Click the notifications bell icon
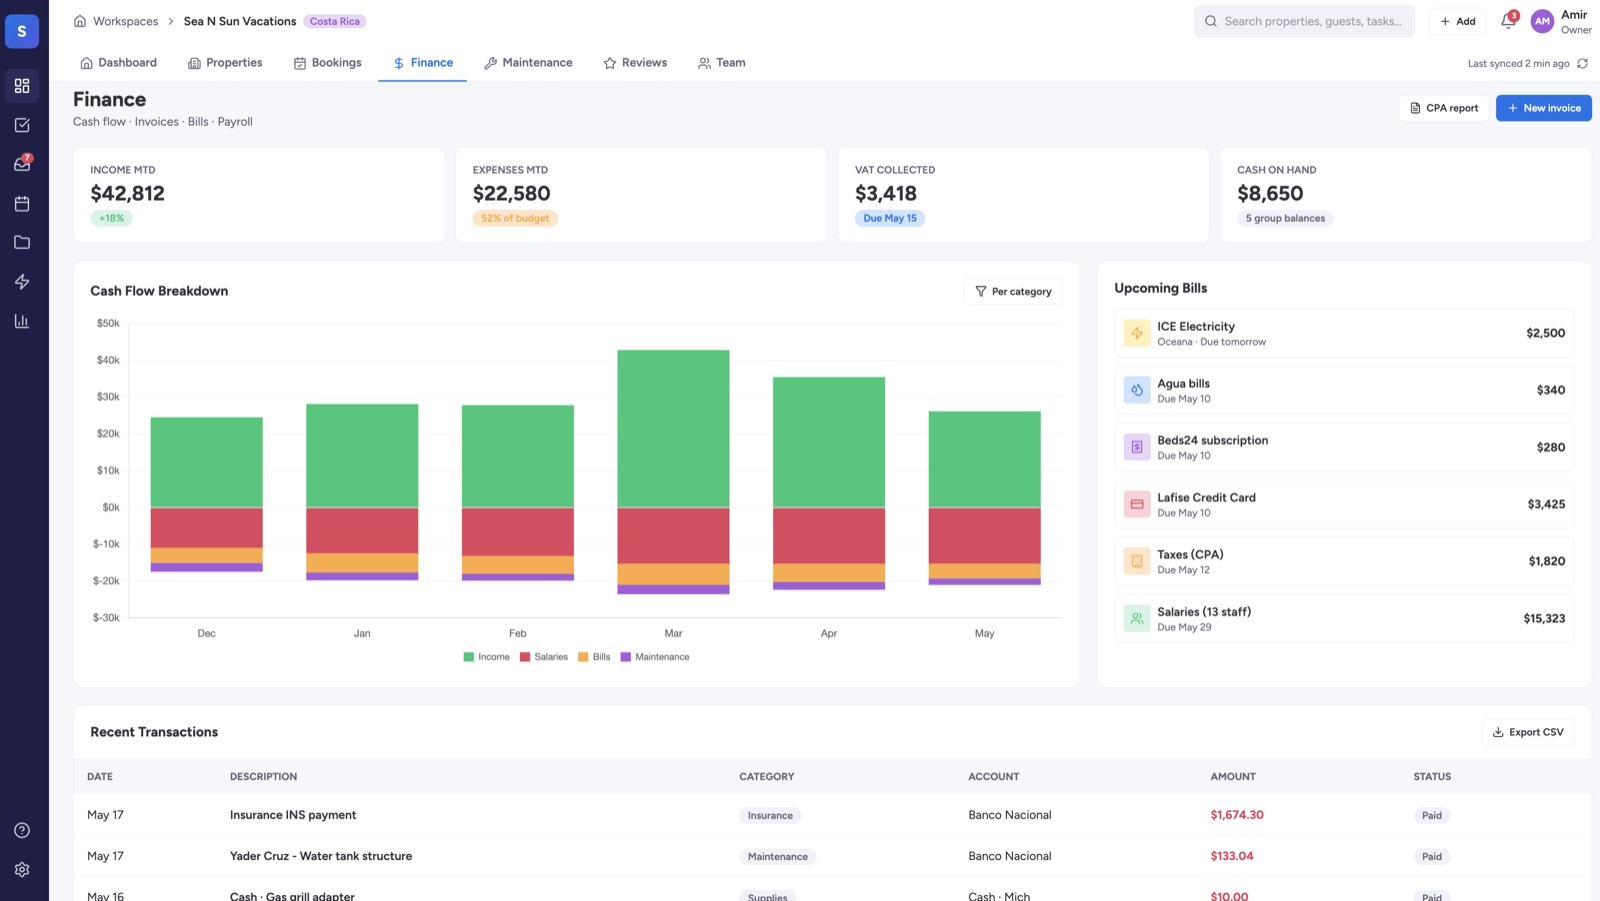Image resolution: width=1600 pixels, height=901 pixels. click(x=1508, y=21)
